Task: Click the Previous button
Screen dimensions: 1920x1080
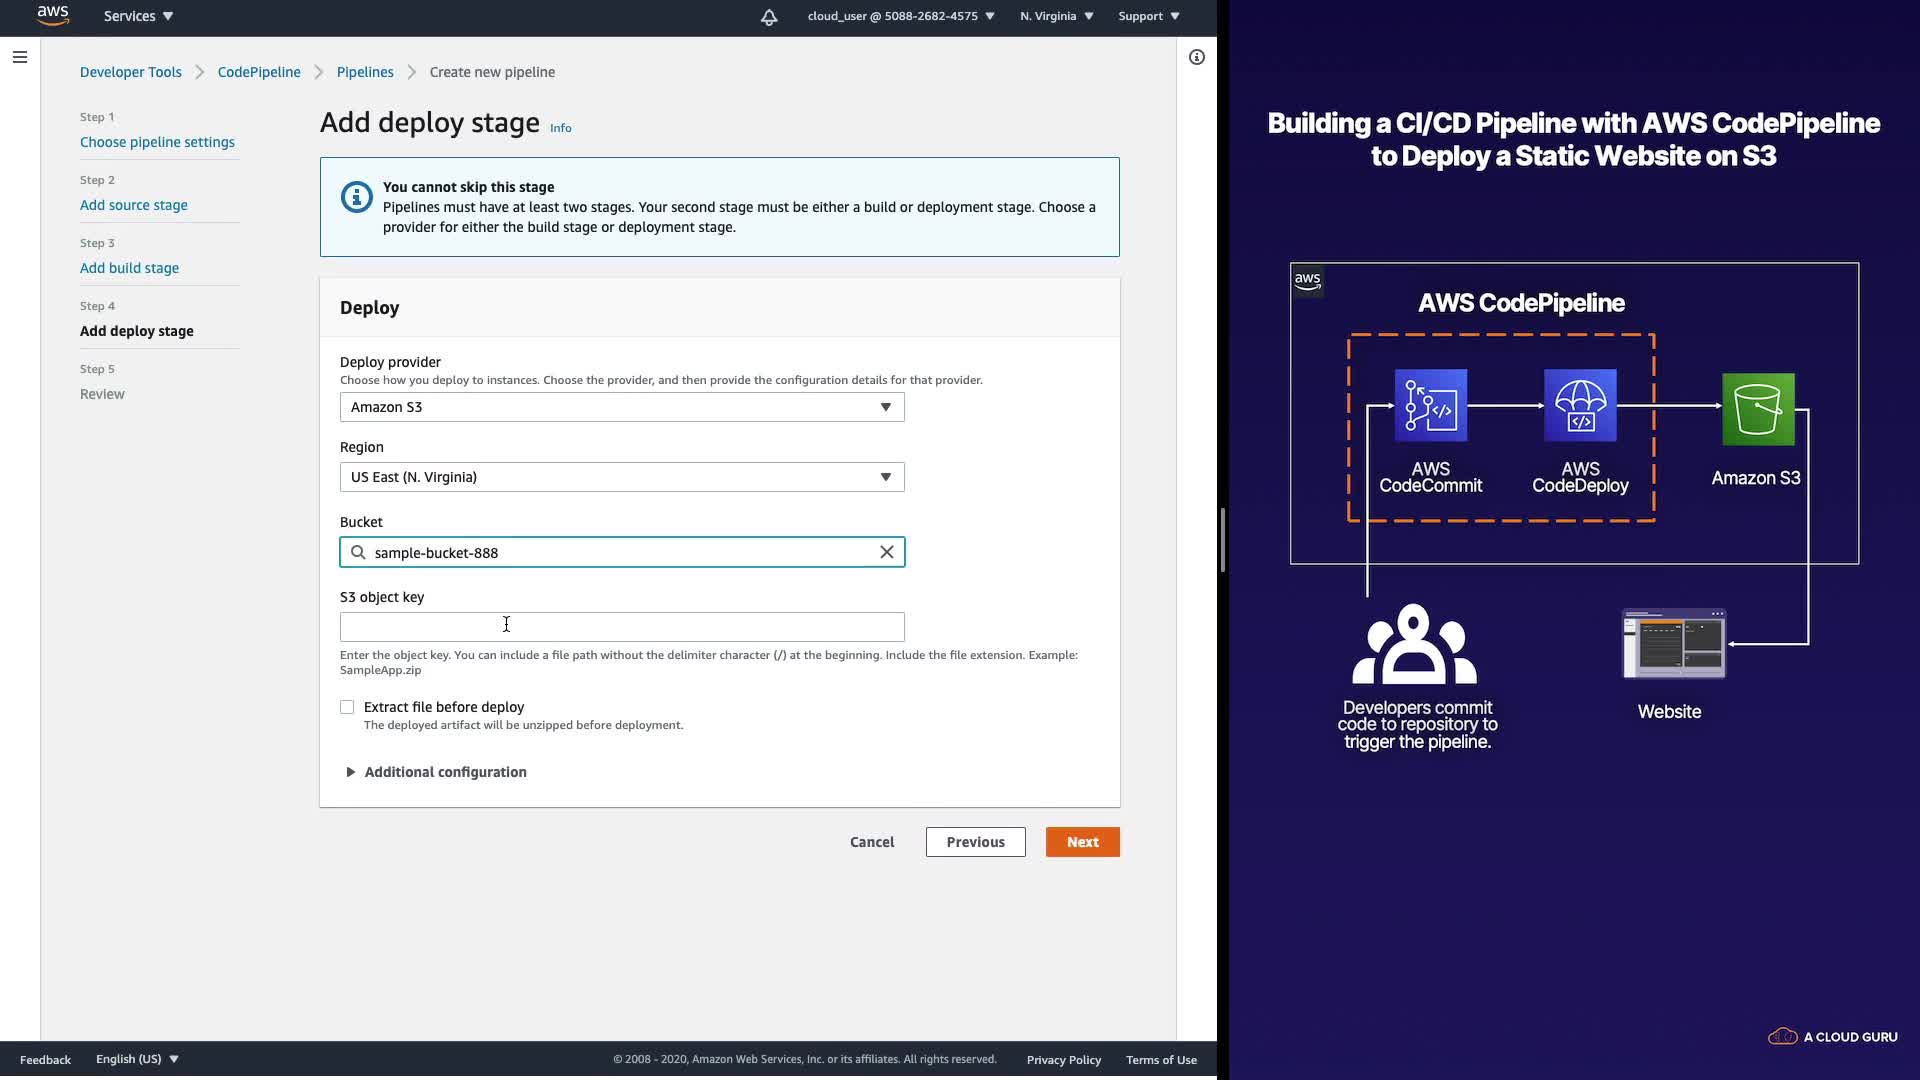Action: pos(975,842)
